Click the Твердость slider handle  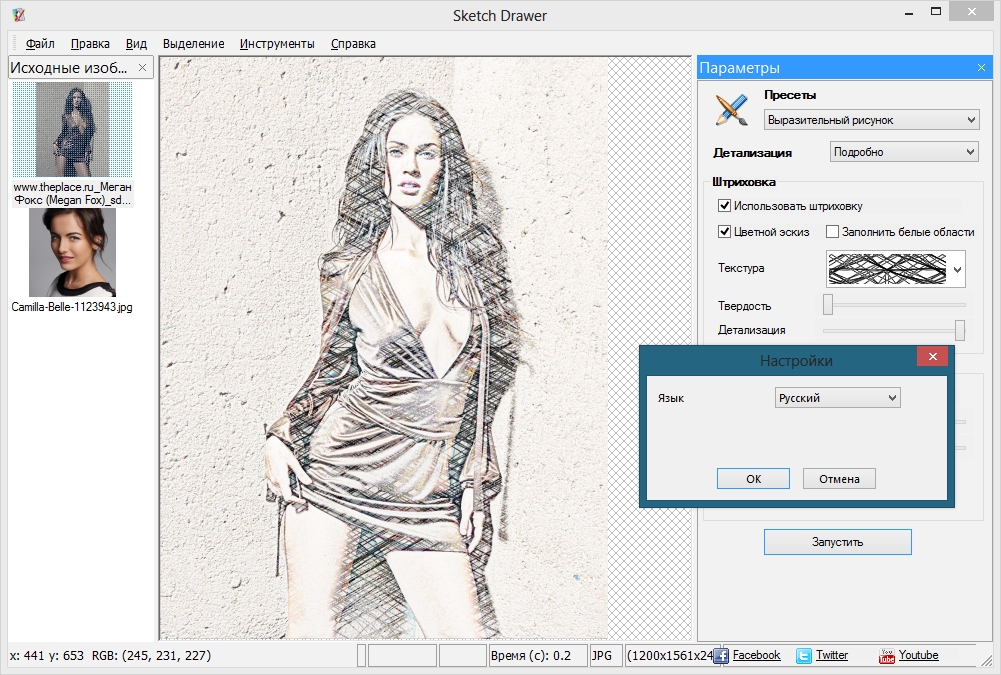(x=828, y=304)
